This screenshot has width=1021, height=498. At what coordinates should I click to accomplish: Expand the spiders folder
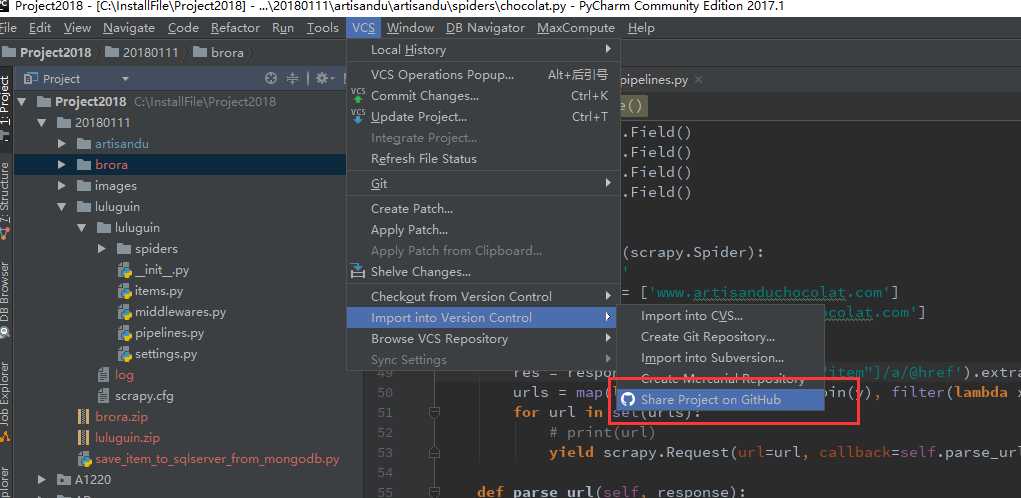tap(102, 249)
